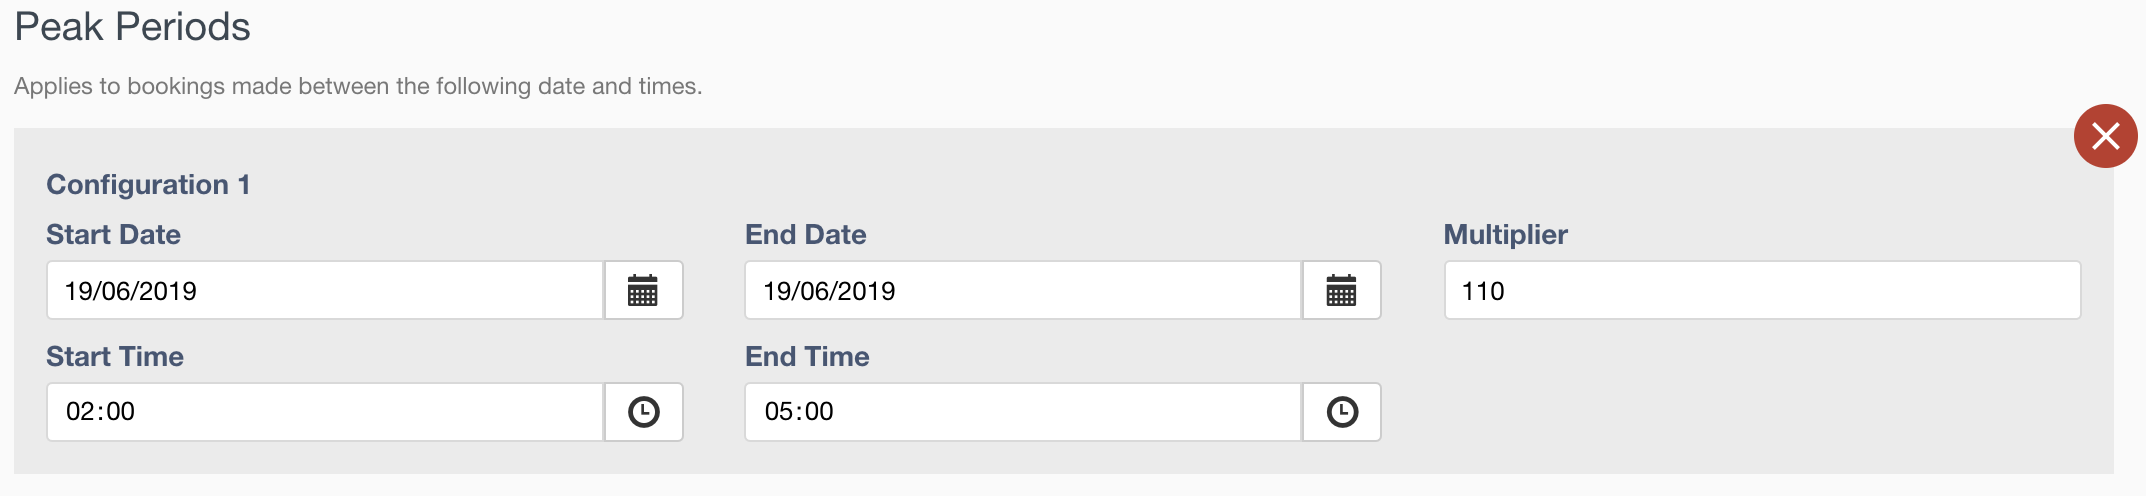
Task: Click the Start Time label
Action: (115, 356)
